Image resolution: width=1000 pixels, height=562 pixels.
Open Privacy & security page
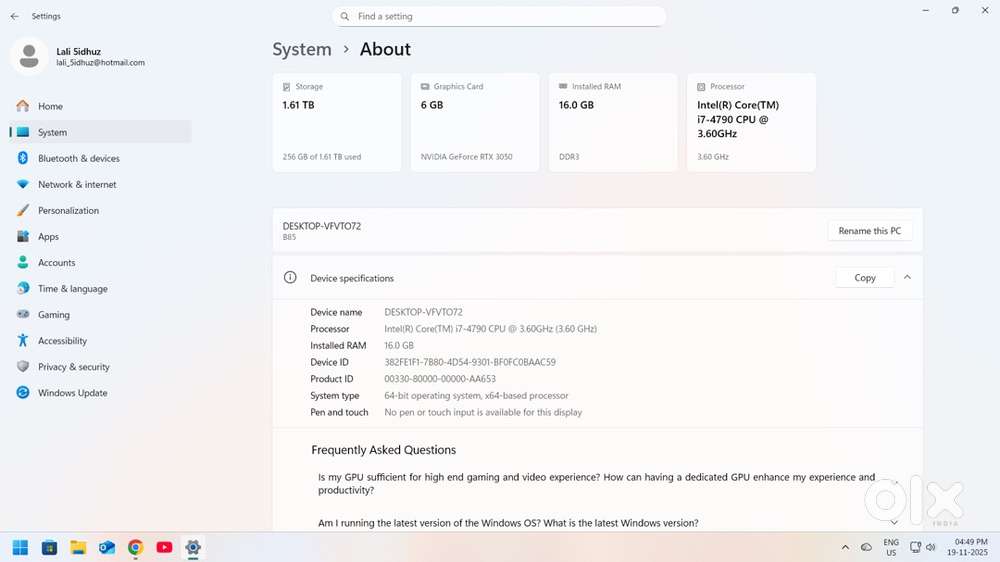coord(73,367)
